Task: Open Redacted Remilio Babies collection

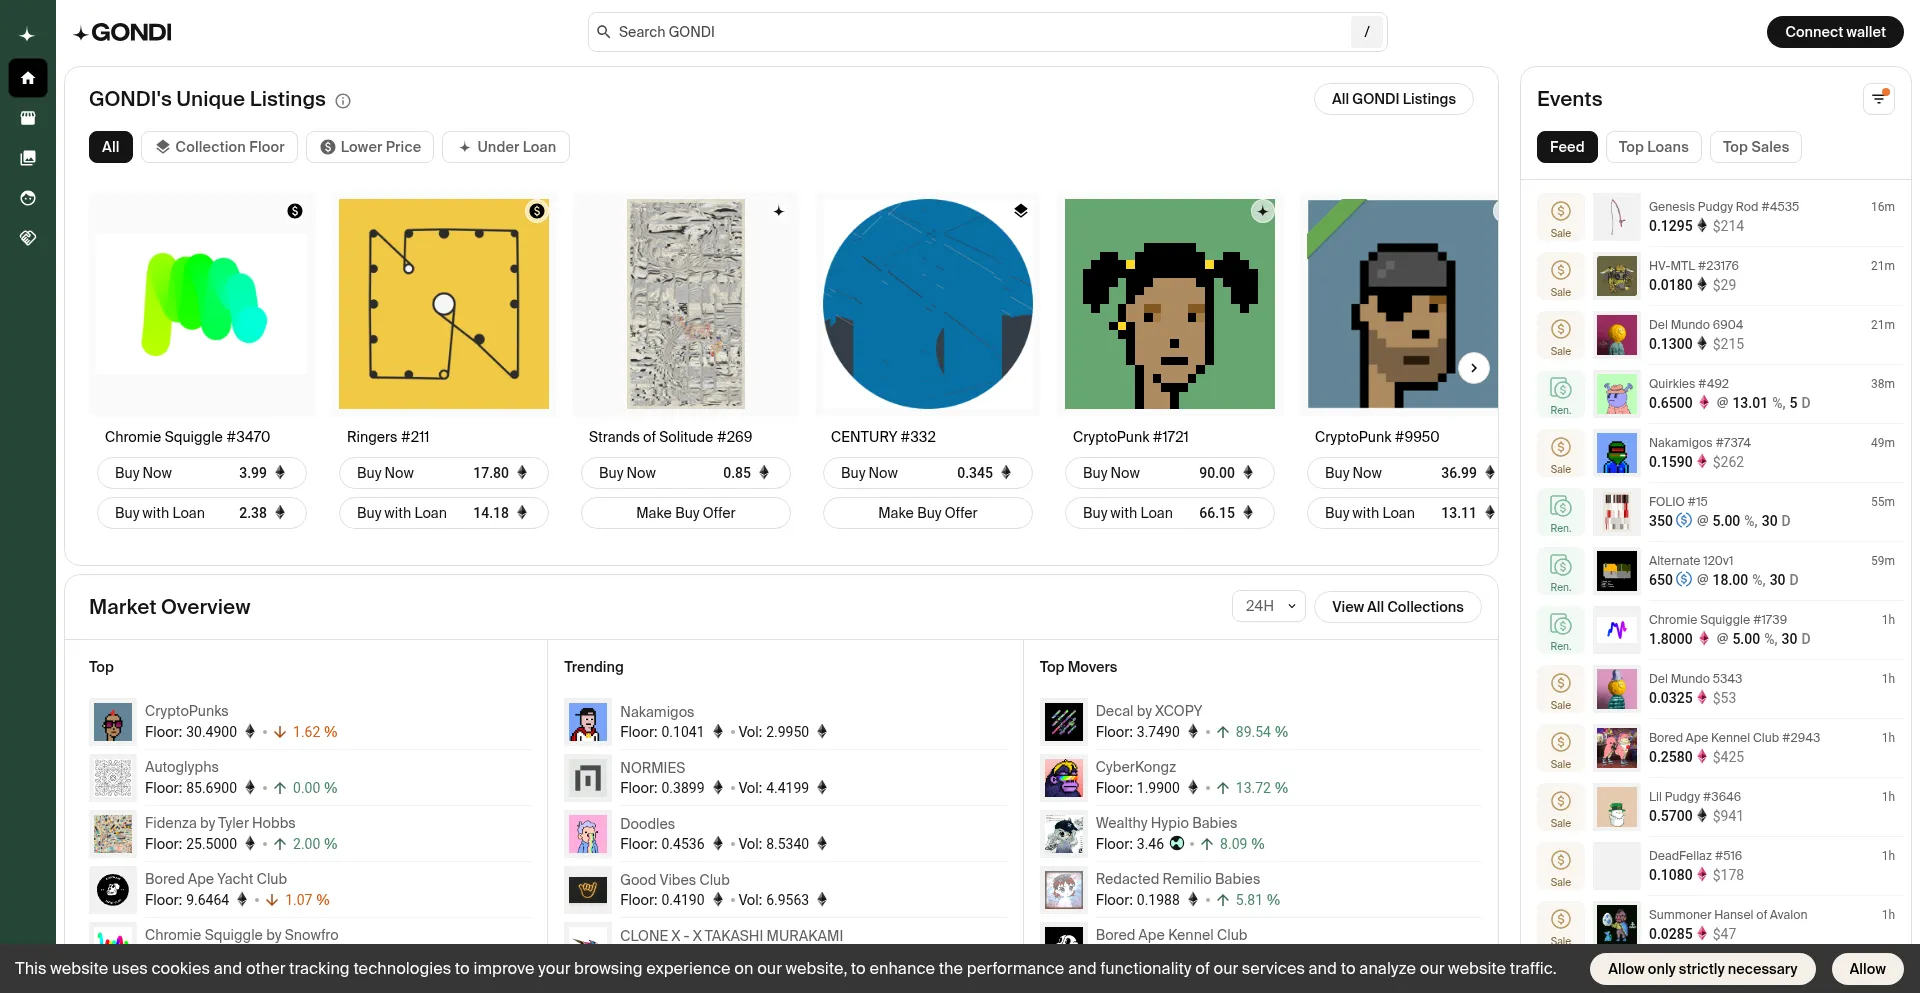Action: 1261,889
